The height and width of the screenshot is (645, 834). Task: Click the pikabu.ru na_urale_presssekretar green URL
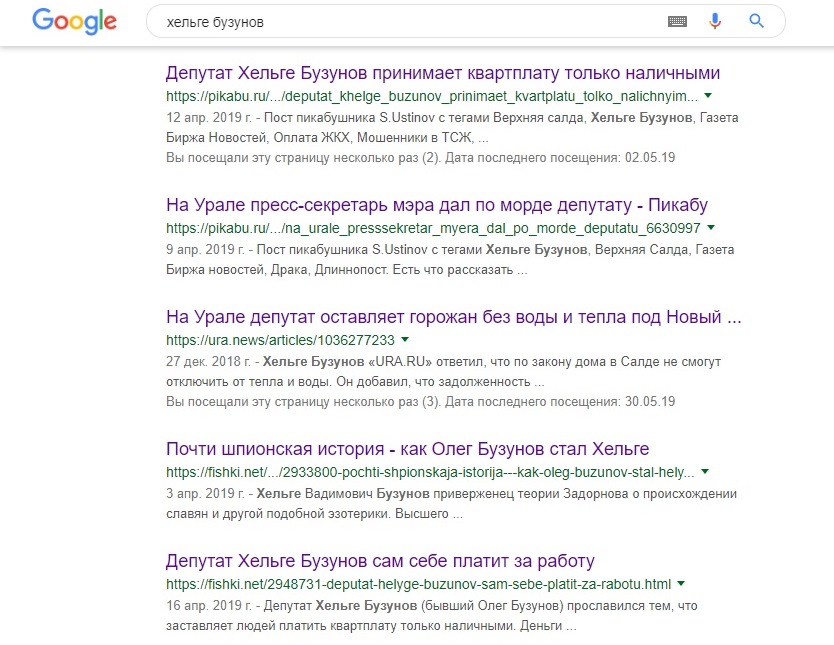[x=434, y=228]
